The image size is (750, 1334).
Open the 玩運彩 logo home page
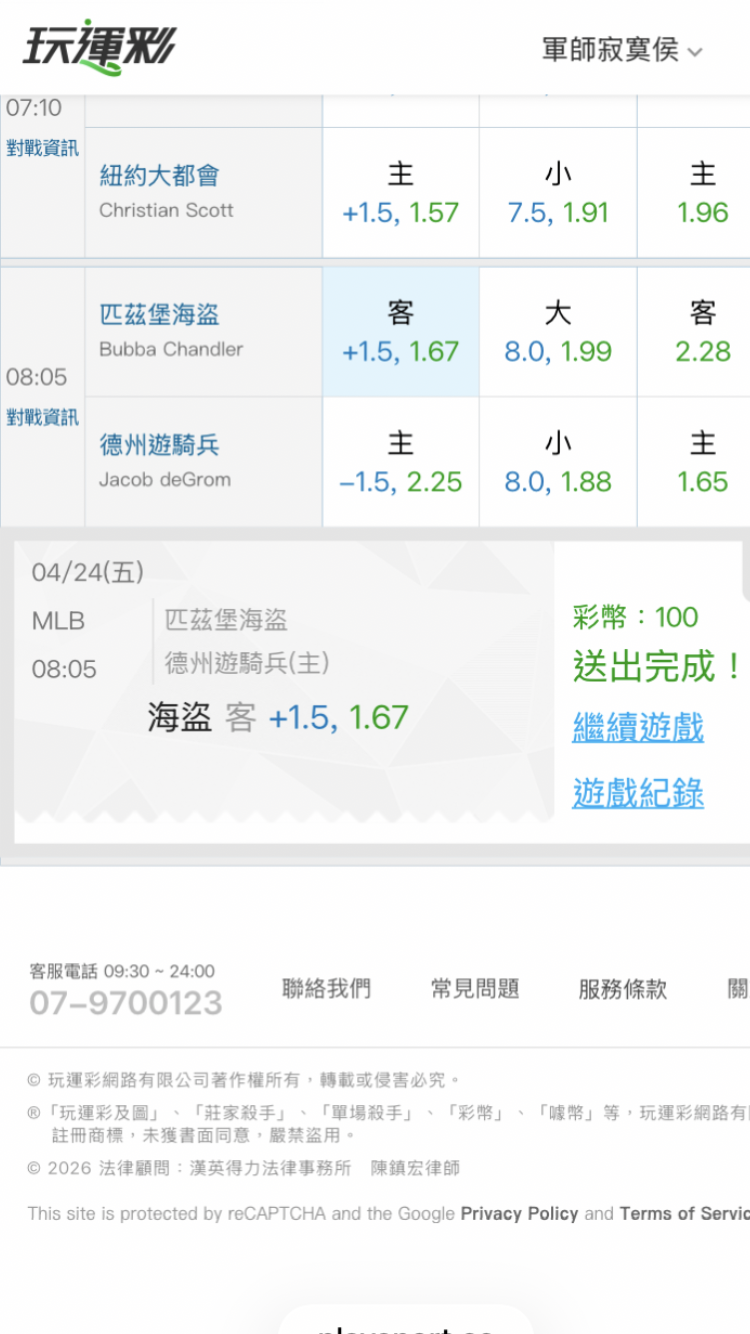coord(99,47)
